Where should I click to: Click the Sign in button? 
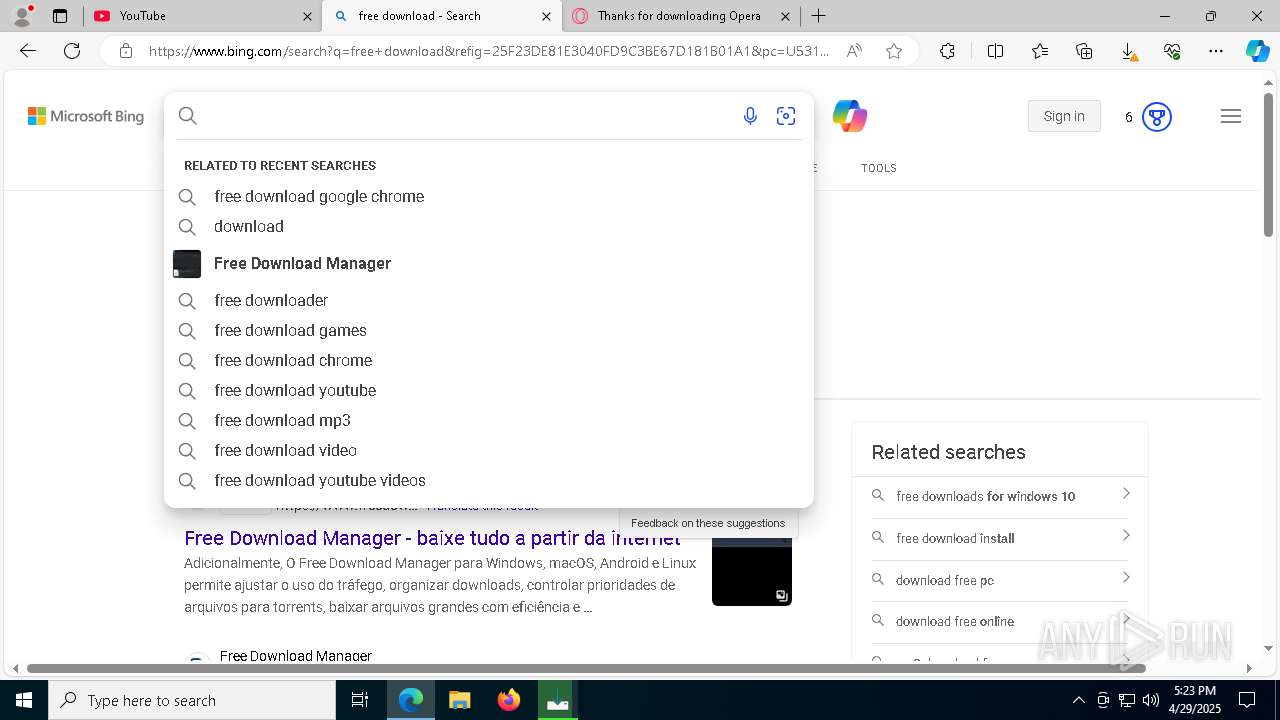click(x=1064, y=116)
